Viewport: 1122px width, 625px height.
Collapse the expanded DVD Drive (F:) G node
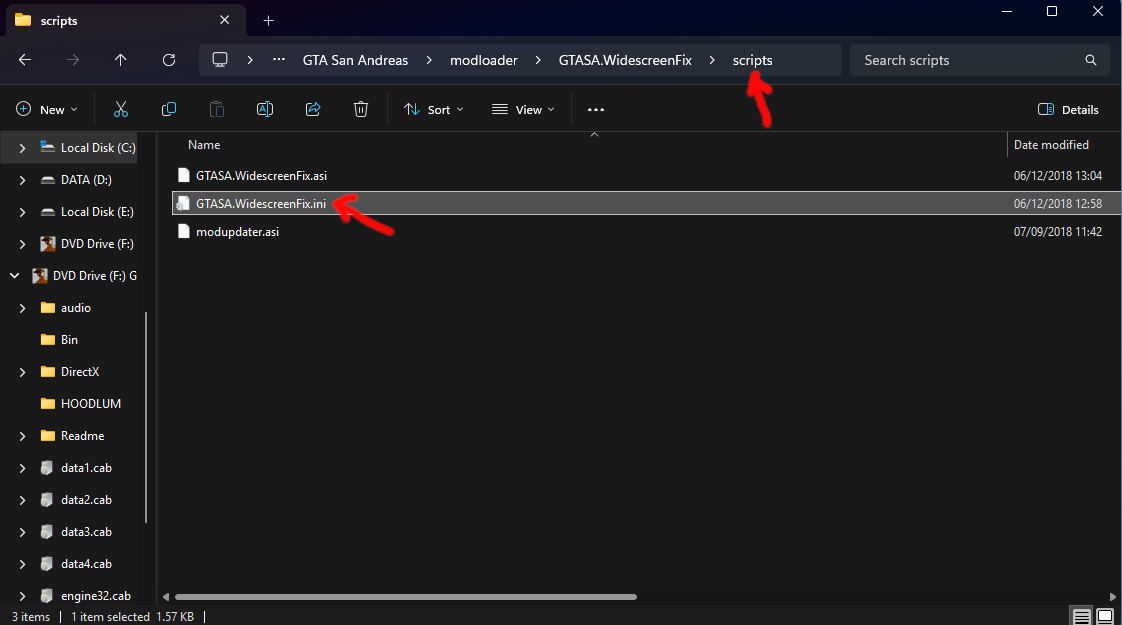[x=14, y=276]
